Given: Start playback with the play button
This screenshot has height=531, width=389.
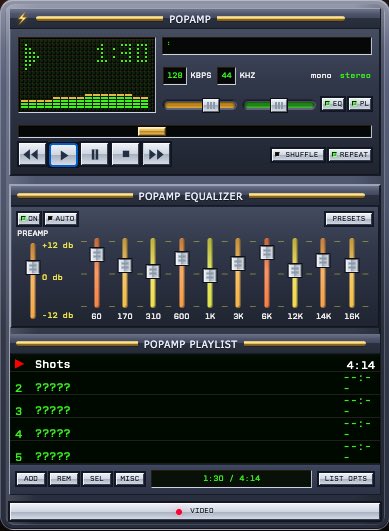Looking at the screenshot, I should coord(63,155).
